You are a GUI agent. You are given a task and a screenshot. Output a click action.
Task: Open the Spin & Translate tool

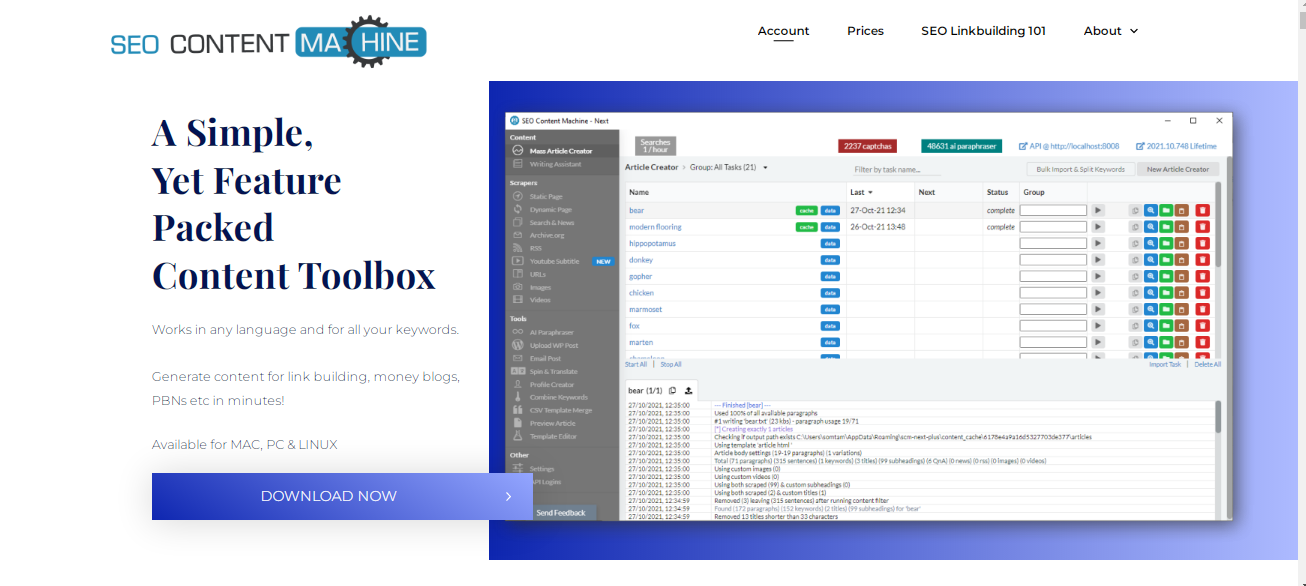click(554, 371)
